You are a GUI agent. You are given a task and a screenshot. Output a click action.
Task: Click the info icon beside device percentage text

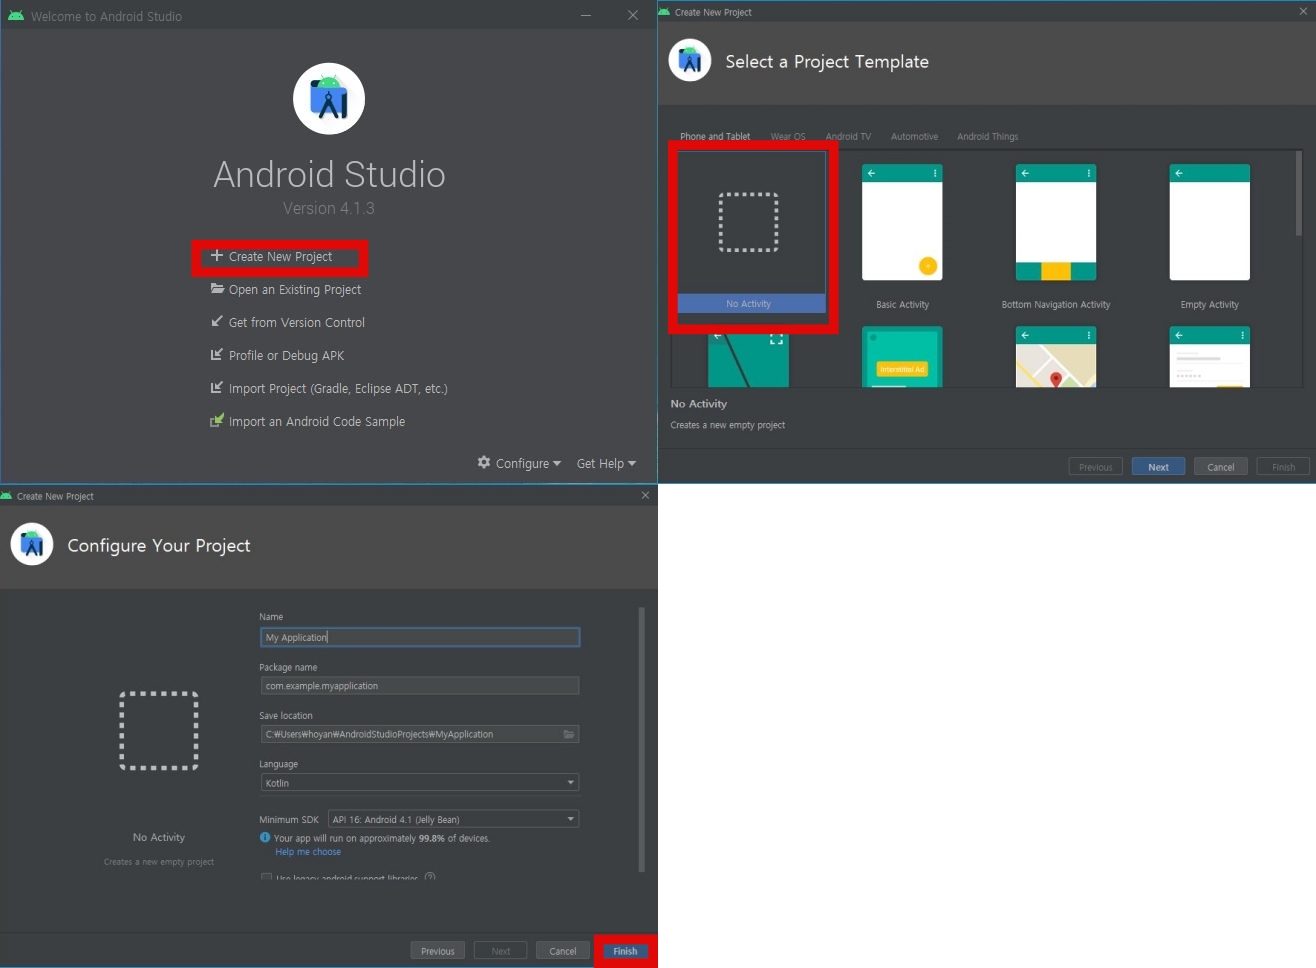(x=265, y=838)
